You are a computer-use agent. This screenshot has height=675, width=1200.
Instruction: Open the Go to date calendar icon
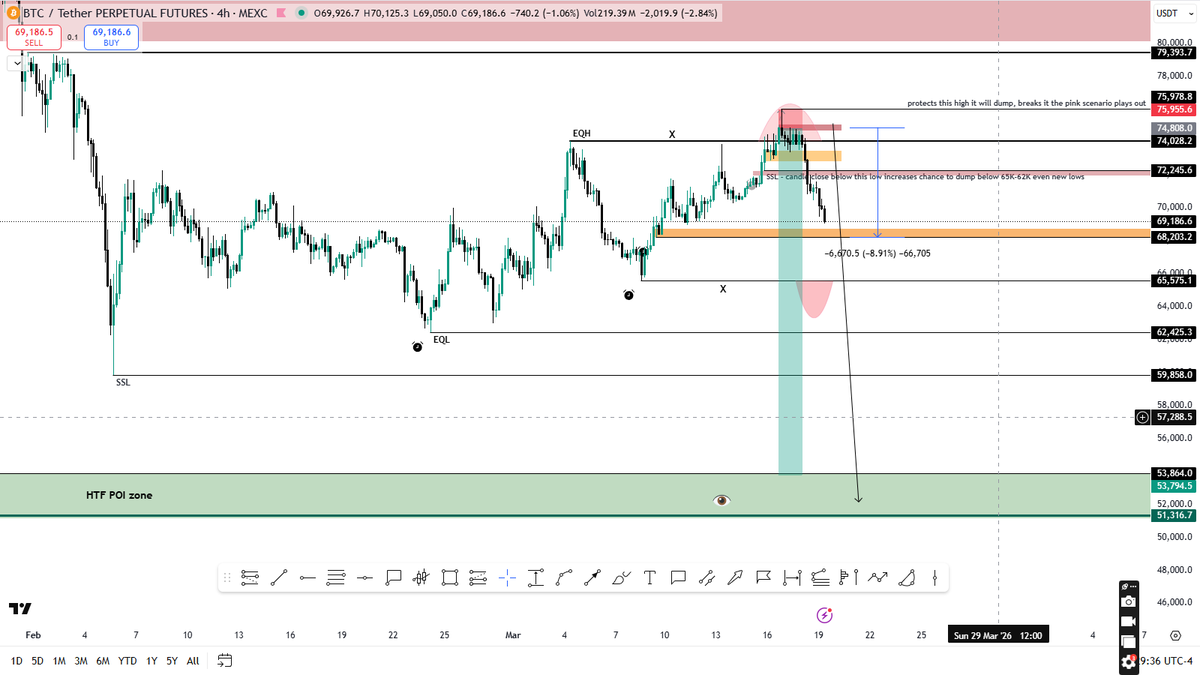click(x=224, y=661)
